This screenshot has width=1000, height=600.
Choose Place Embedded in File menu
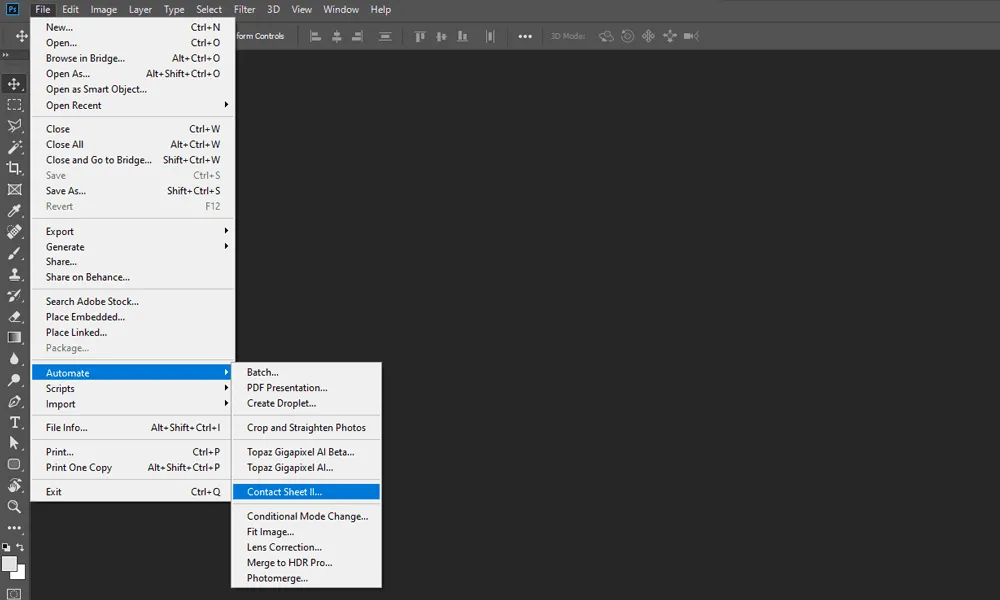(133, 317)
